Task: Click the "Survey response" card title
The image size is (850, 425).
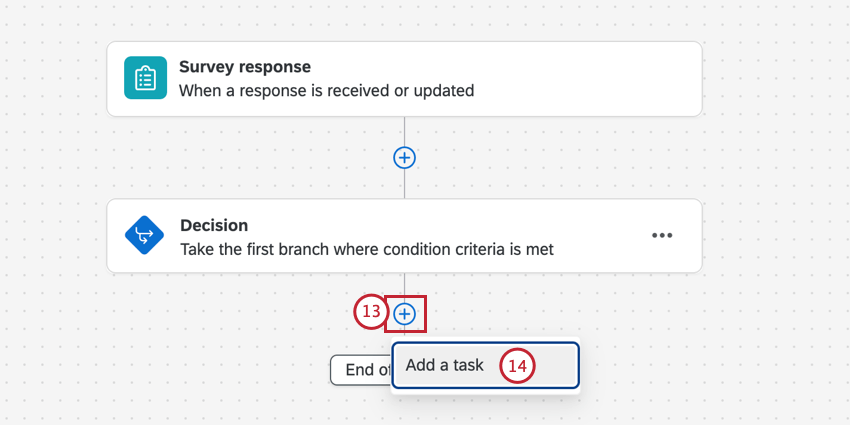Action: tap(245, 67)
